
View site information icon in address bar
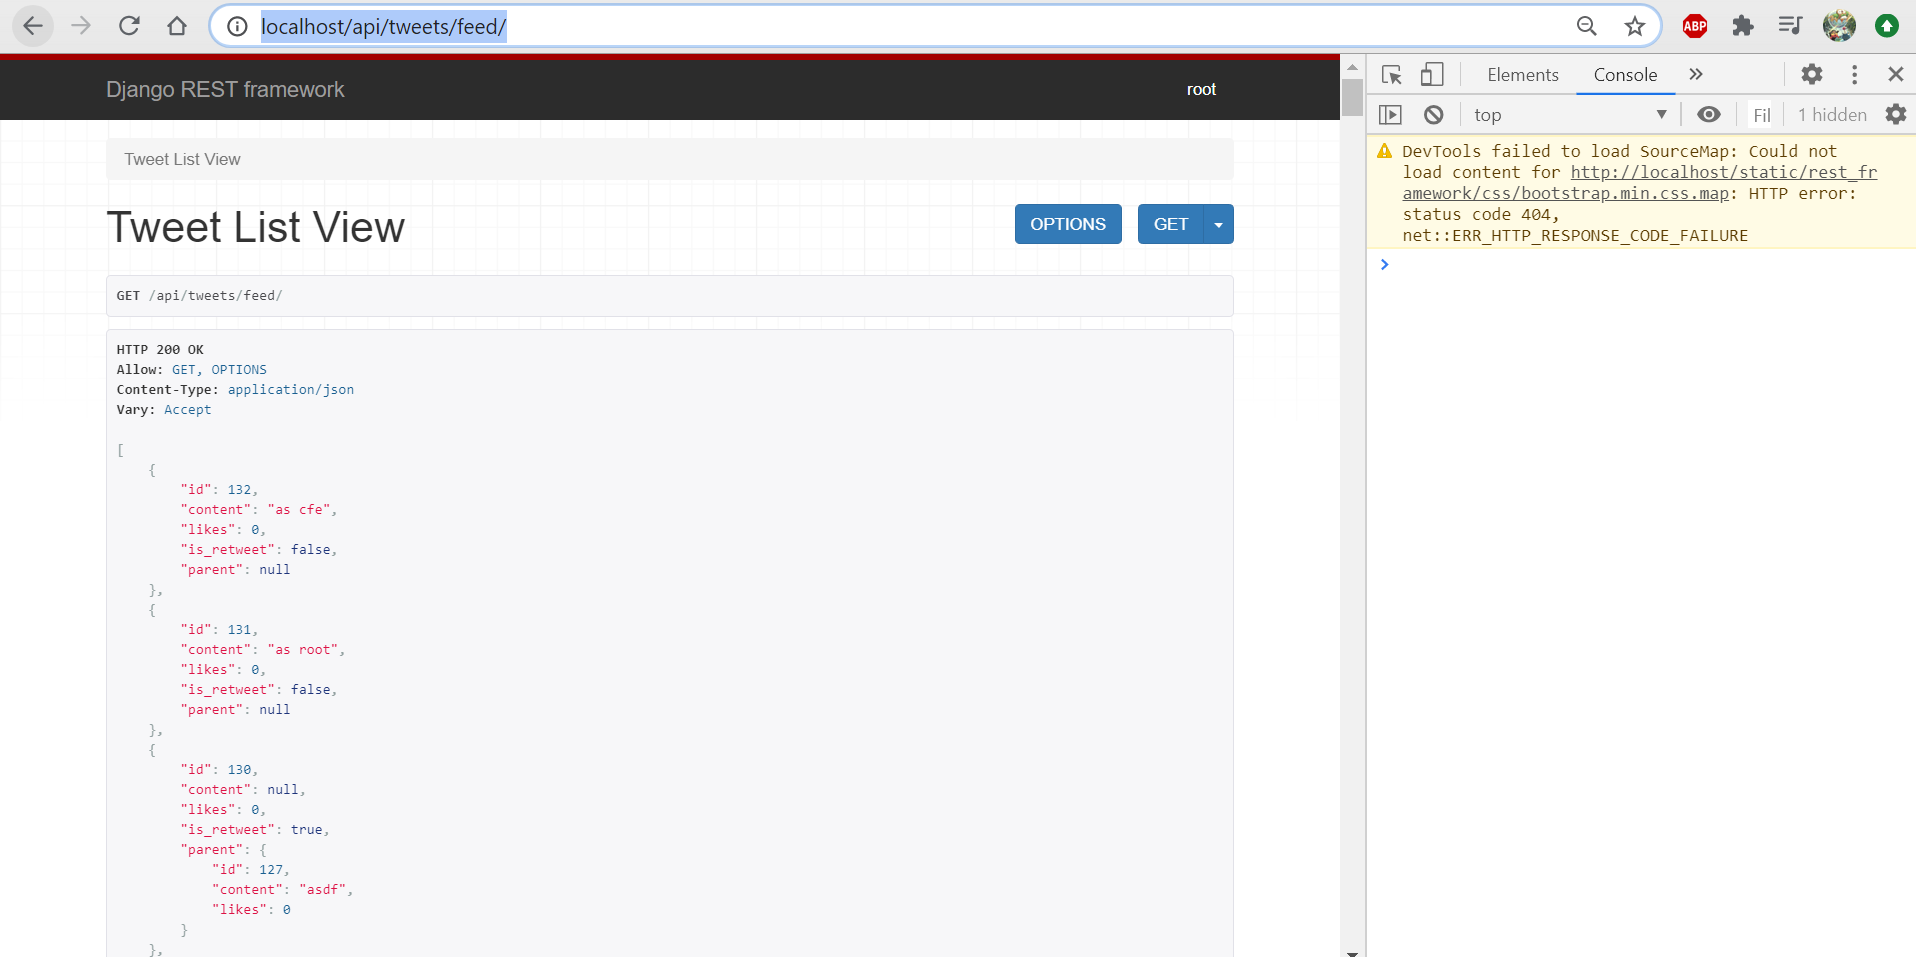[x=237, y=26]
